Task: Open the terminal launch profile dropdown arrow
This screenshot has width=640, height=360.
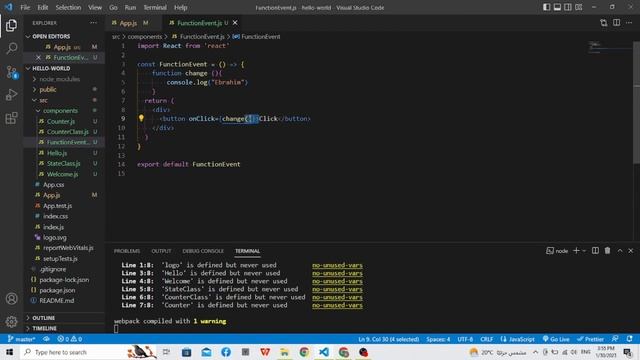Action: click(584, 251)
